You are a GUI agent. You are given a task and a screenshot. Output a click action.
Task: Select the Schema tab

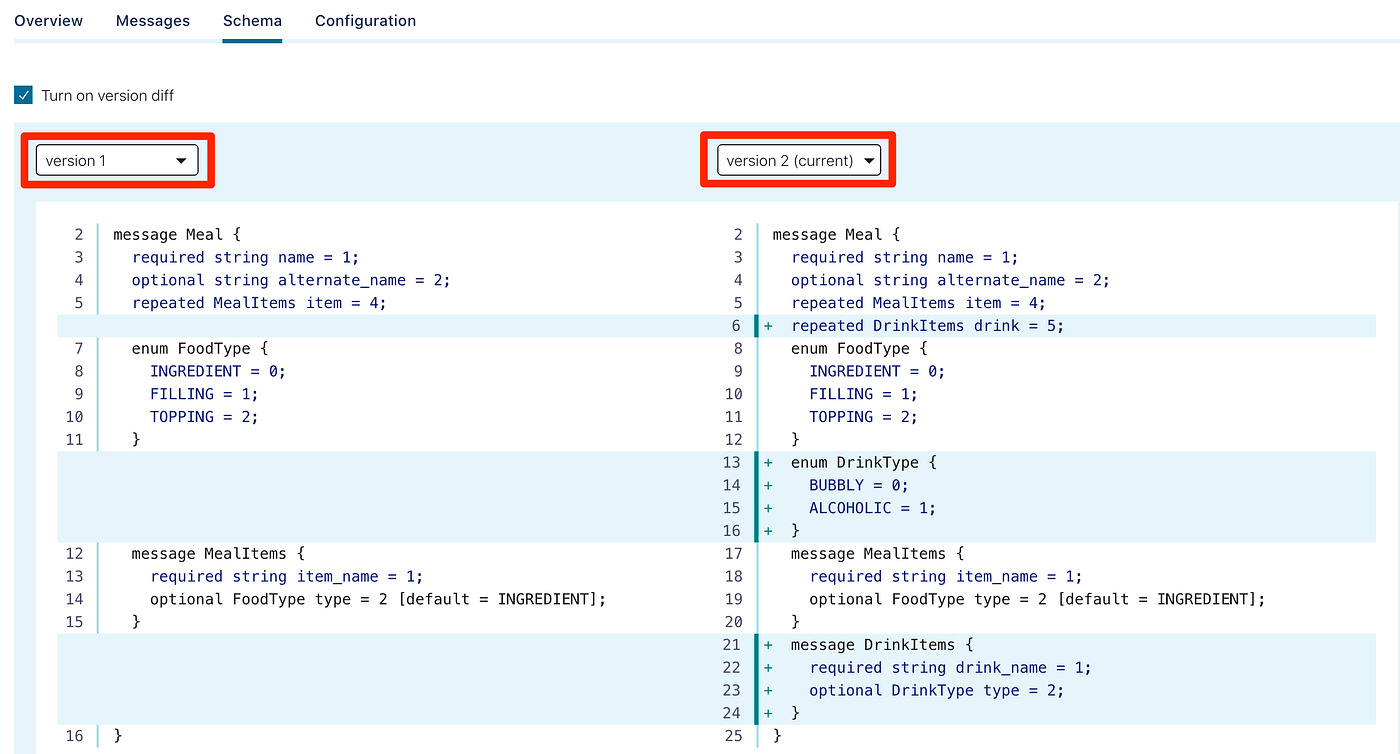tap(251, 20)
